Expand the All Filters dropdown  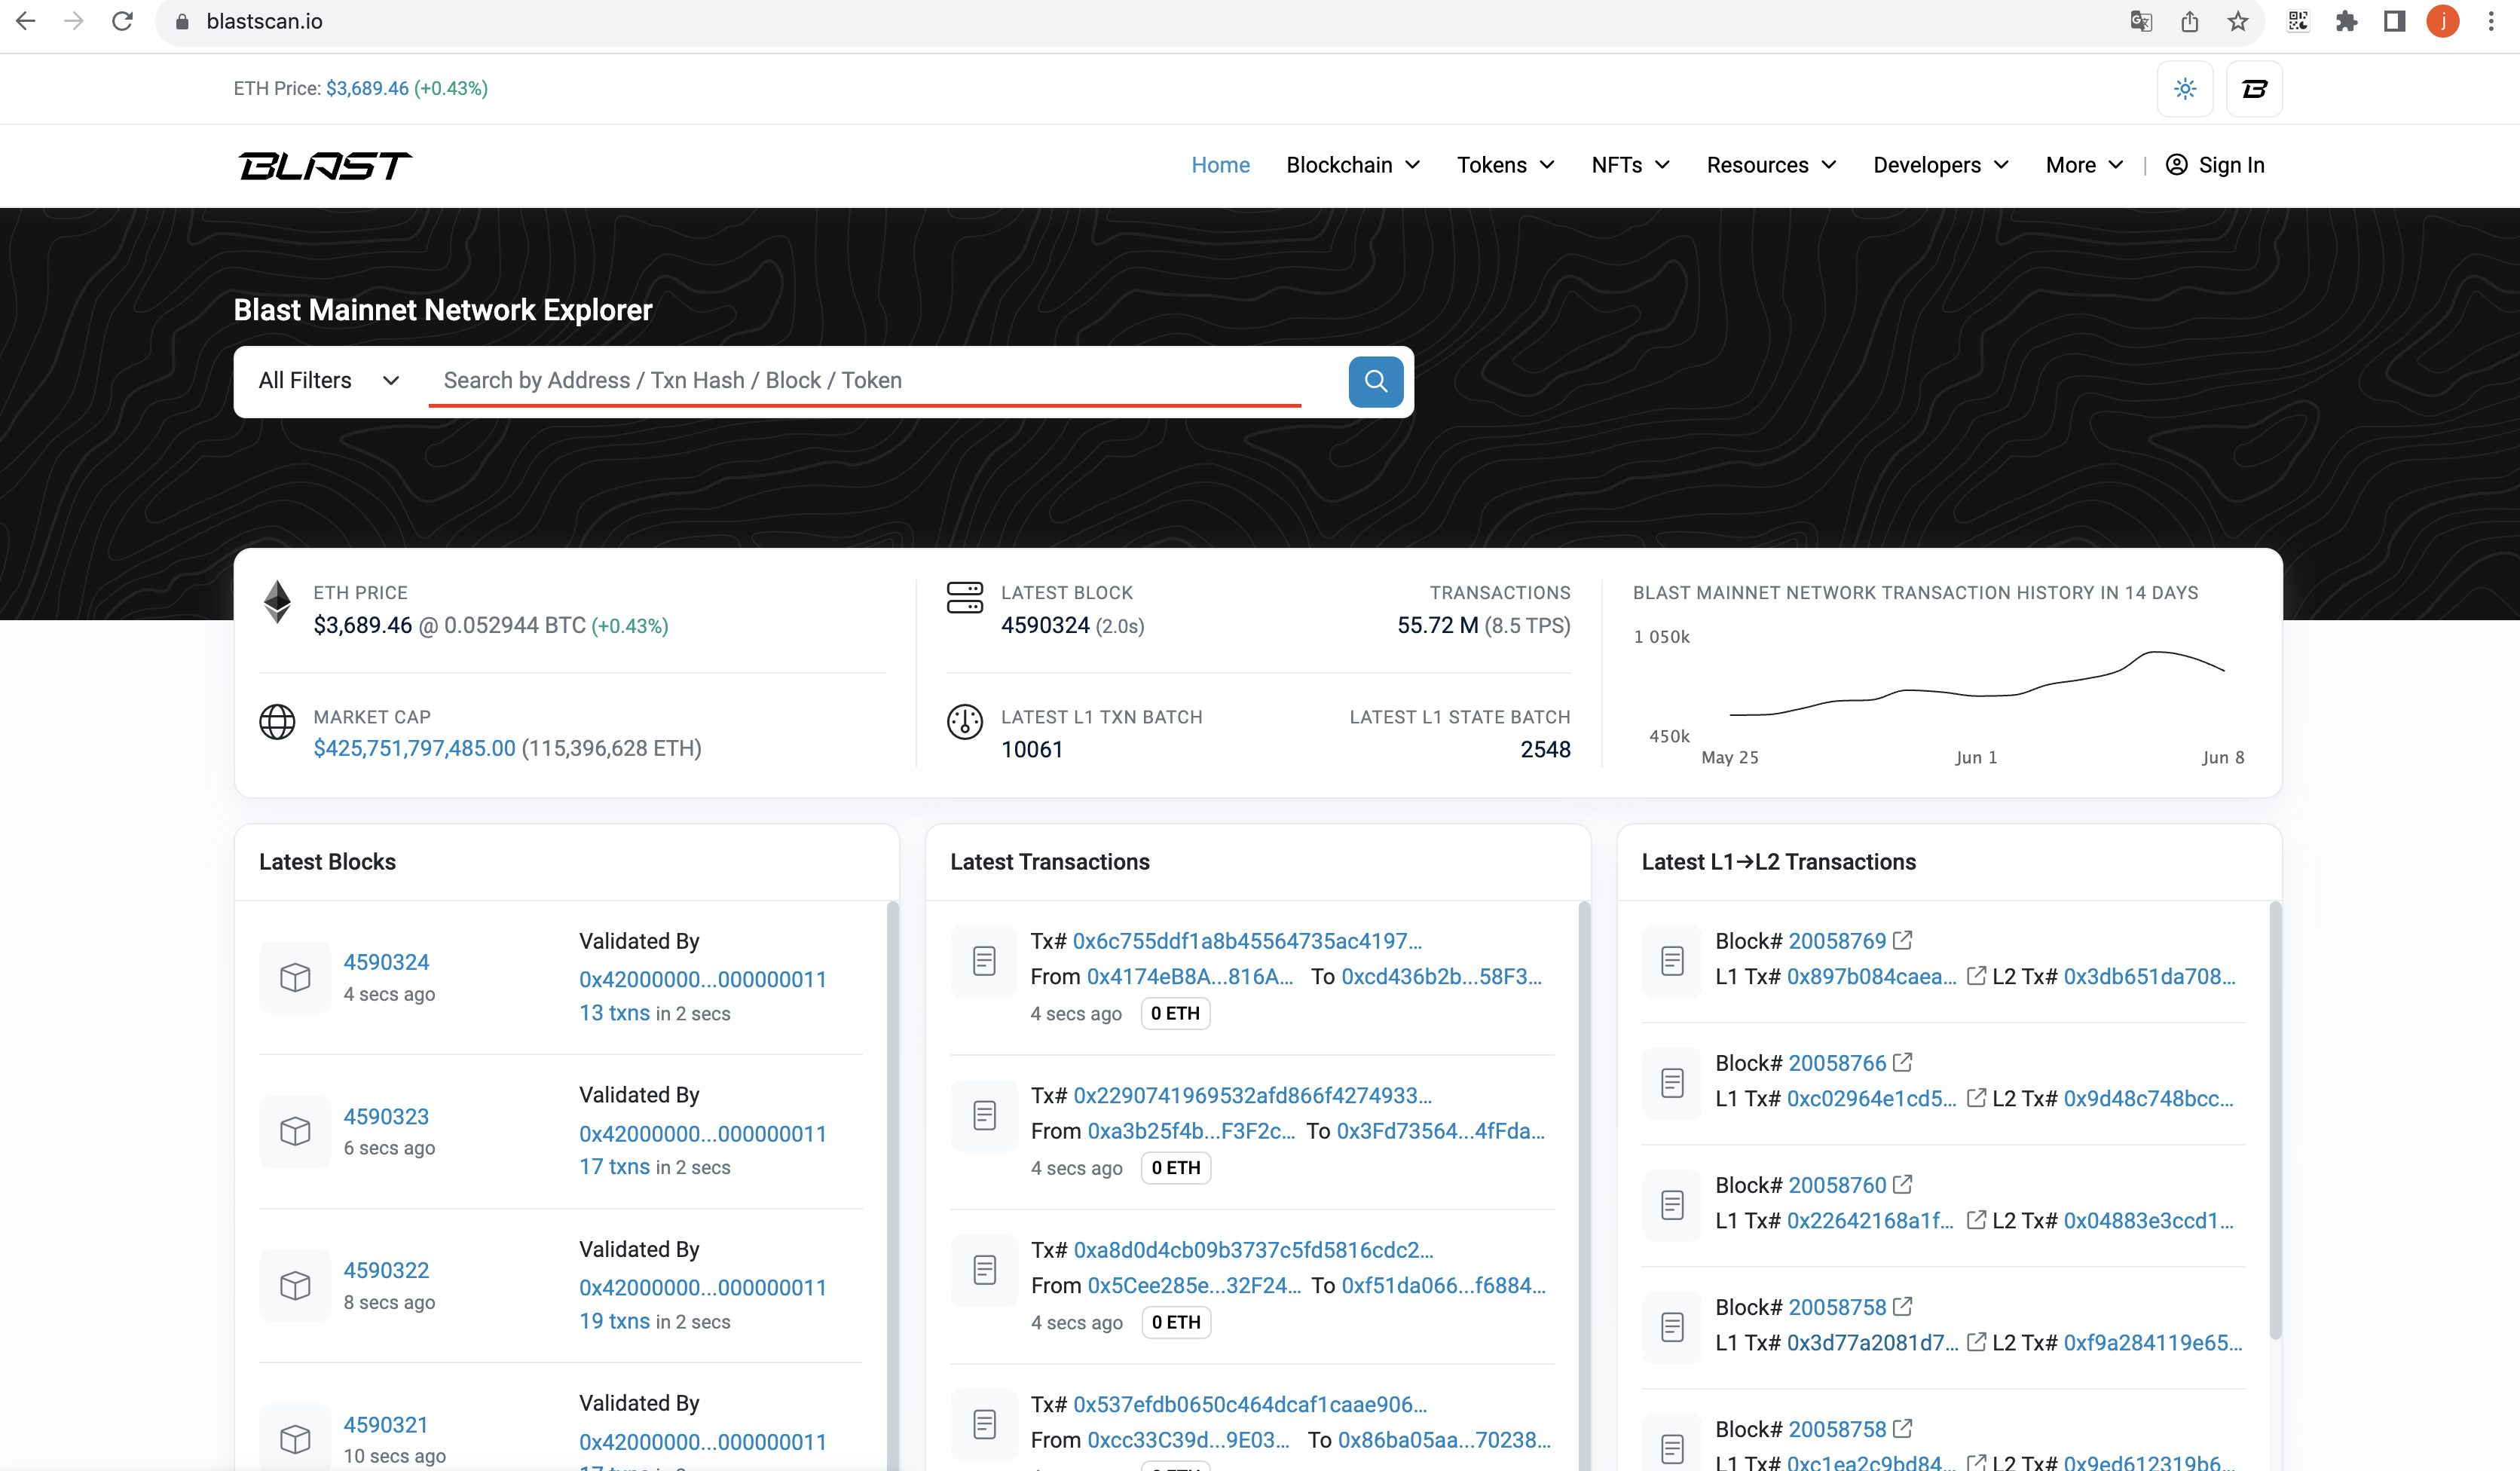329,381
